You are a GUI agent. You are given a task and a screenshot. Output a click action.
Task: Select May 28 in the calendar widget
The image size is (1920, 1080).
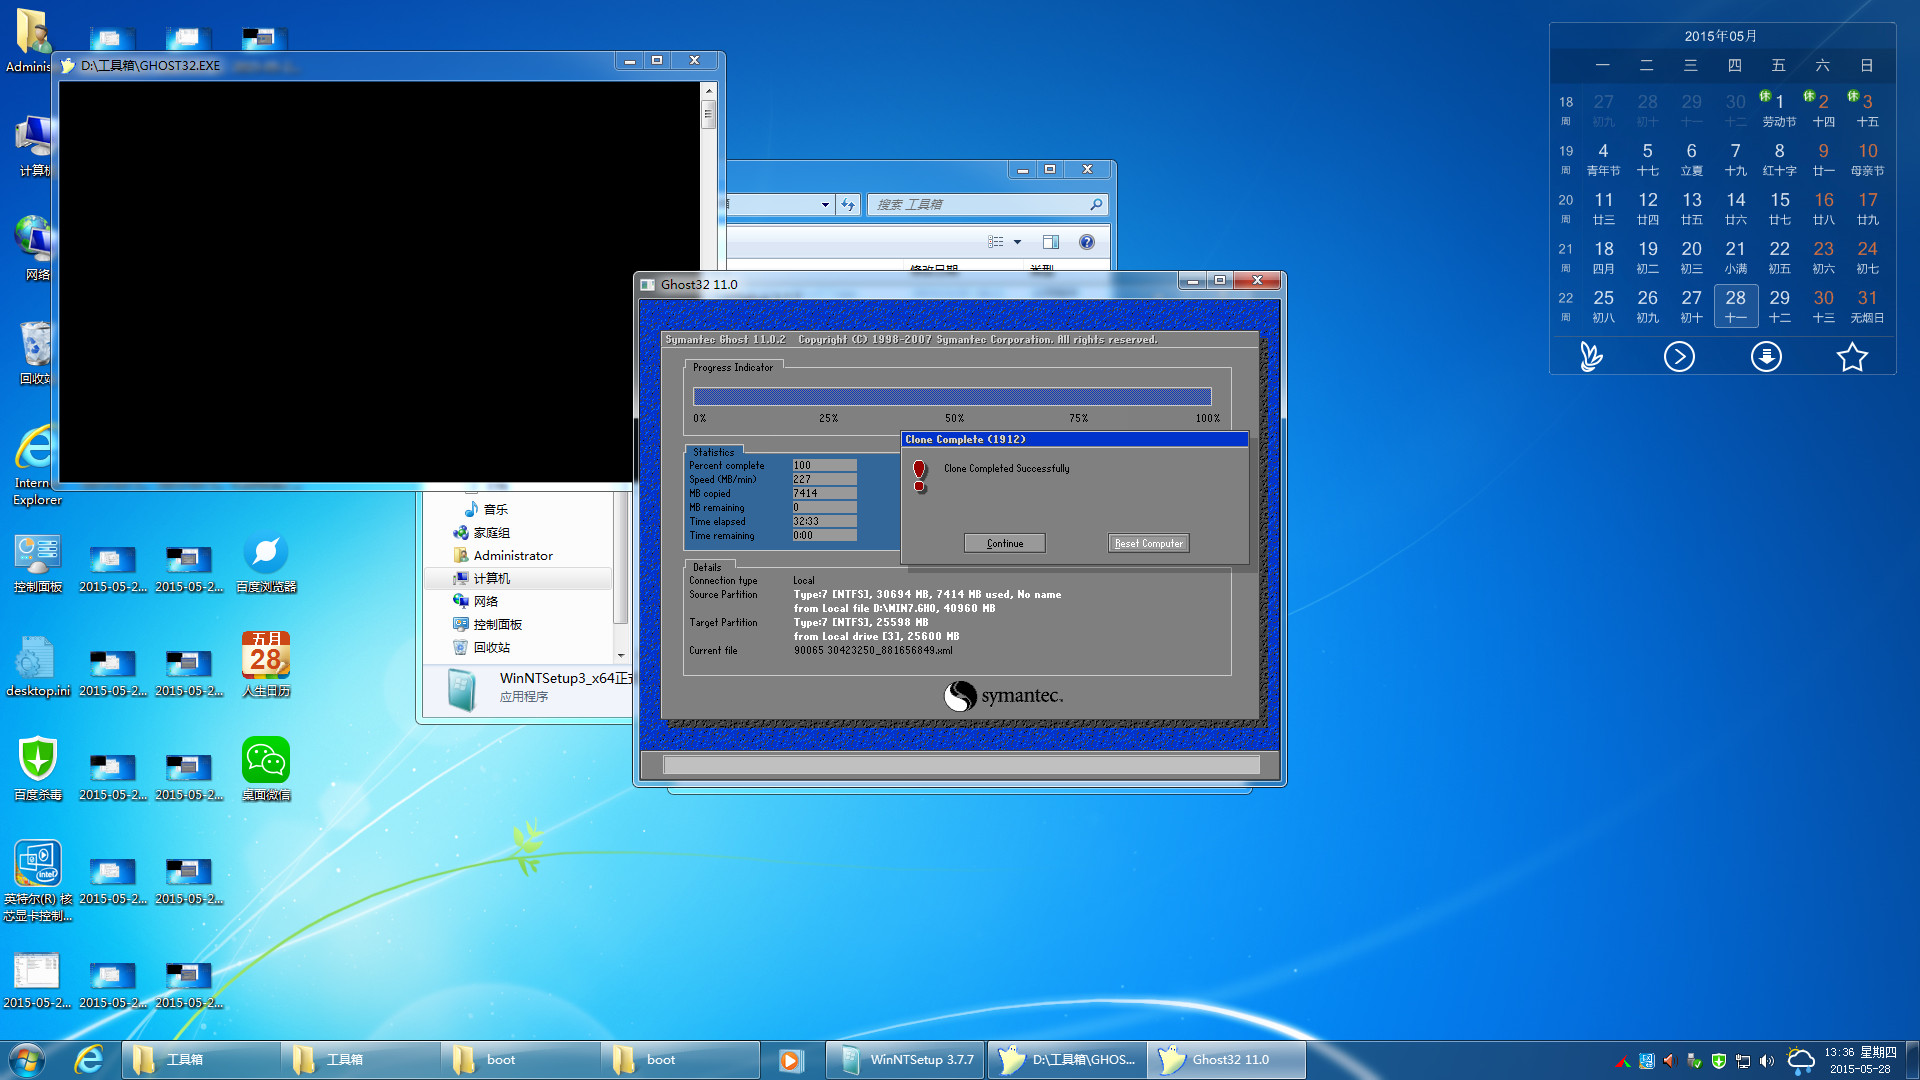tap(1735, 306)
